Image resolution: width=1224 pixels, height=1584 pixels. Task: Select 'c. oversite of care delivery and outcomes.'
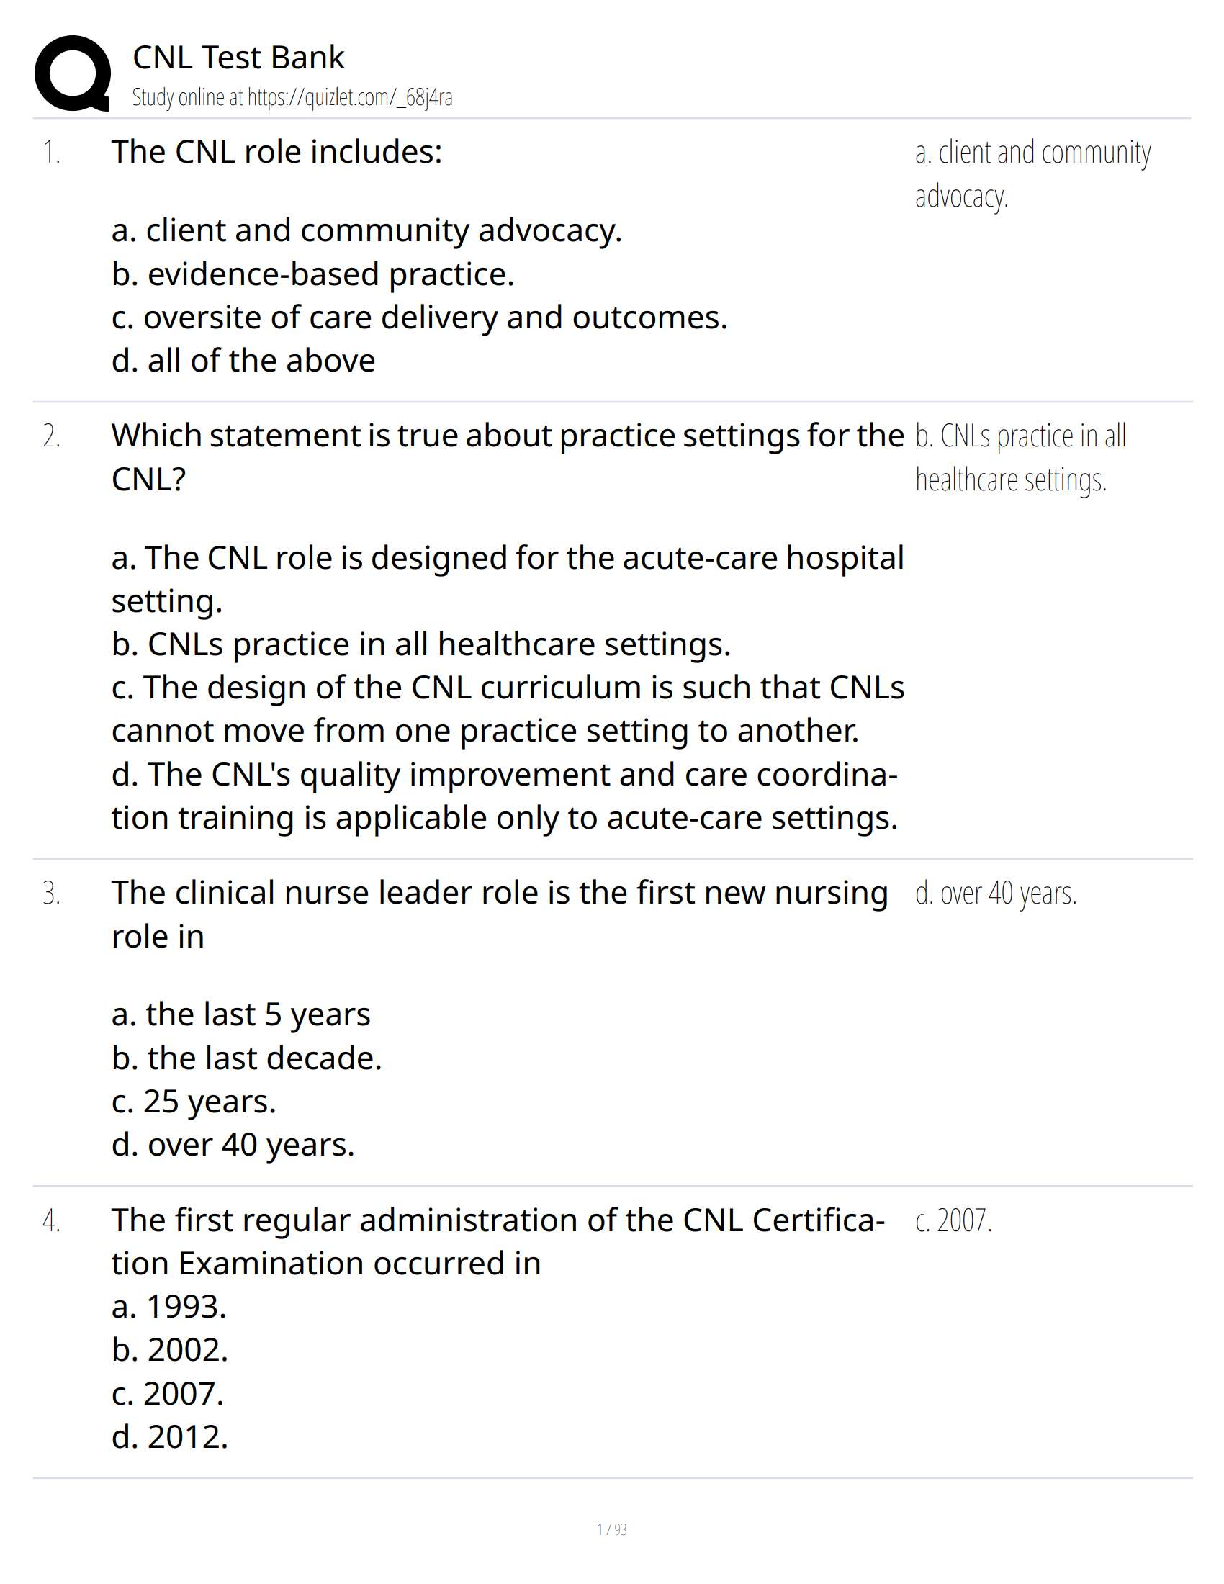(x=419, y=317)
